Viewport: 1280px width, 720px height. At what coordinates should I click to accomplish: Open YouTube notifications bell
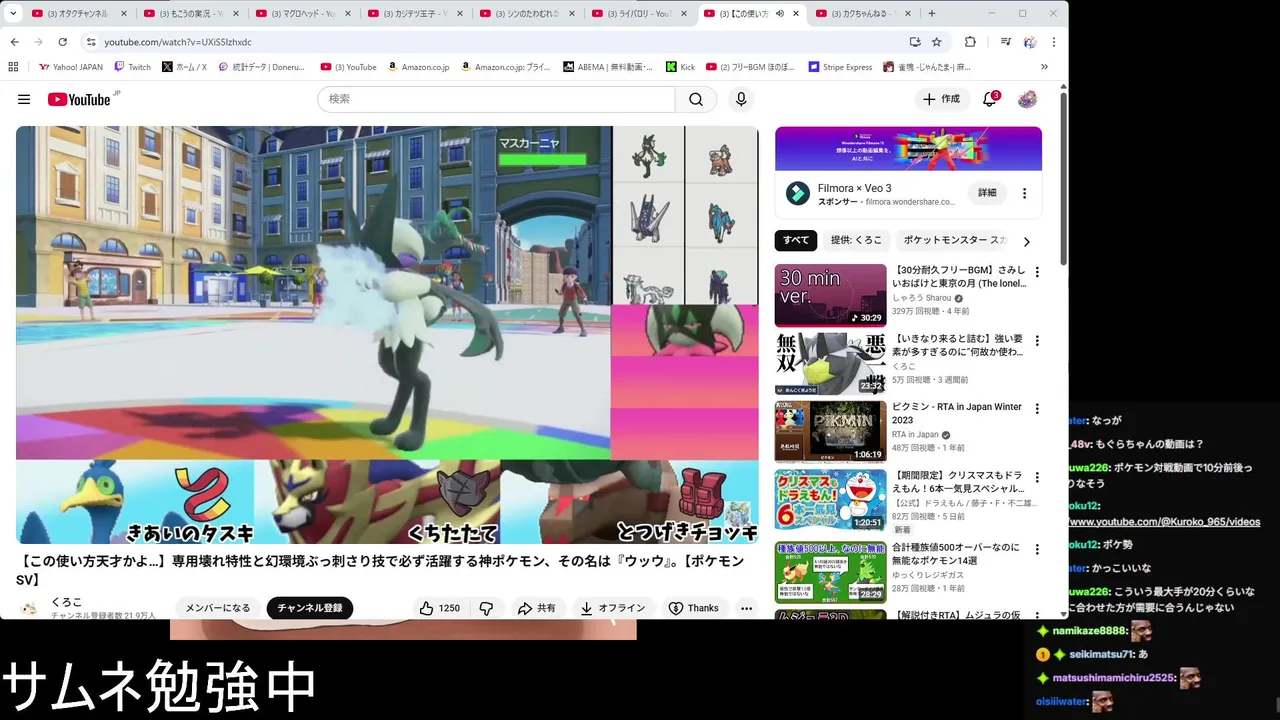[x=990, y=99]
